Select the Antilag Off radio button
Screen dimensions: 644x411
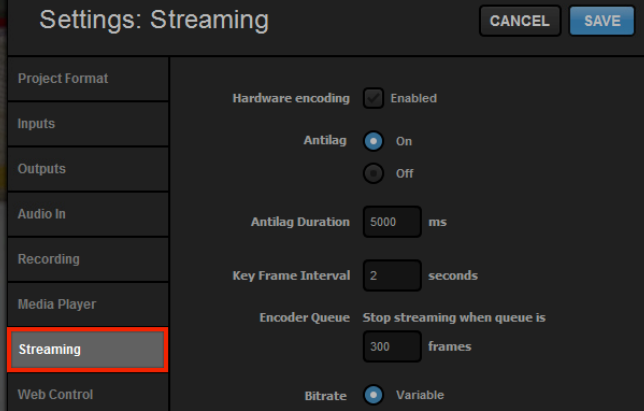click(x=373, y=173)
